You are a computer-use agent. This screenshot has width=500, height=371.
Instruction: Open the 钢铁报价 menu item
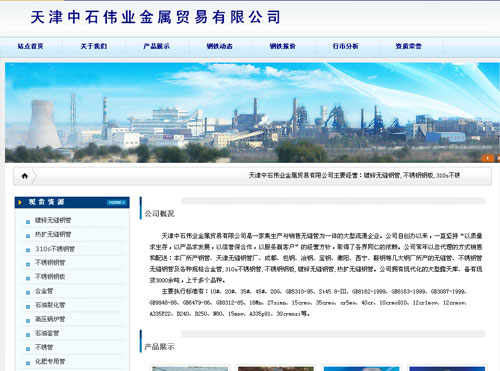pyautogui.click(x=283, y=46)
